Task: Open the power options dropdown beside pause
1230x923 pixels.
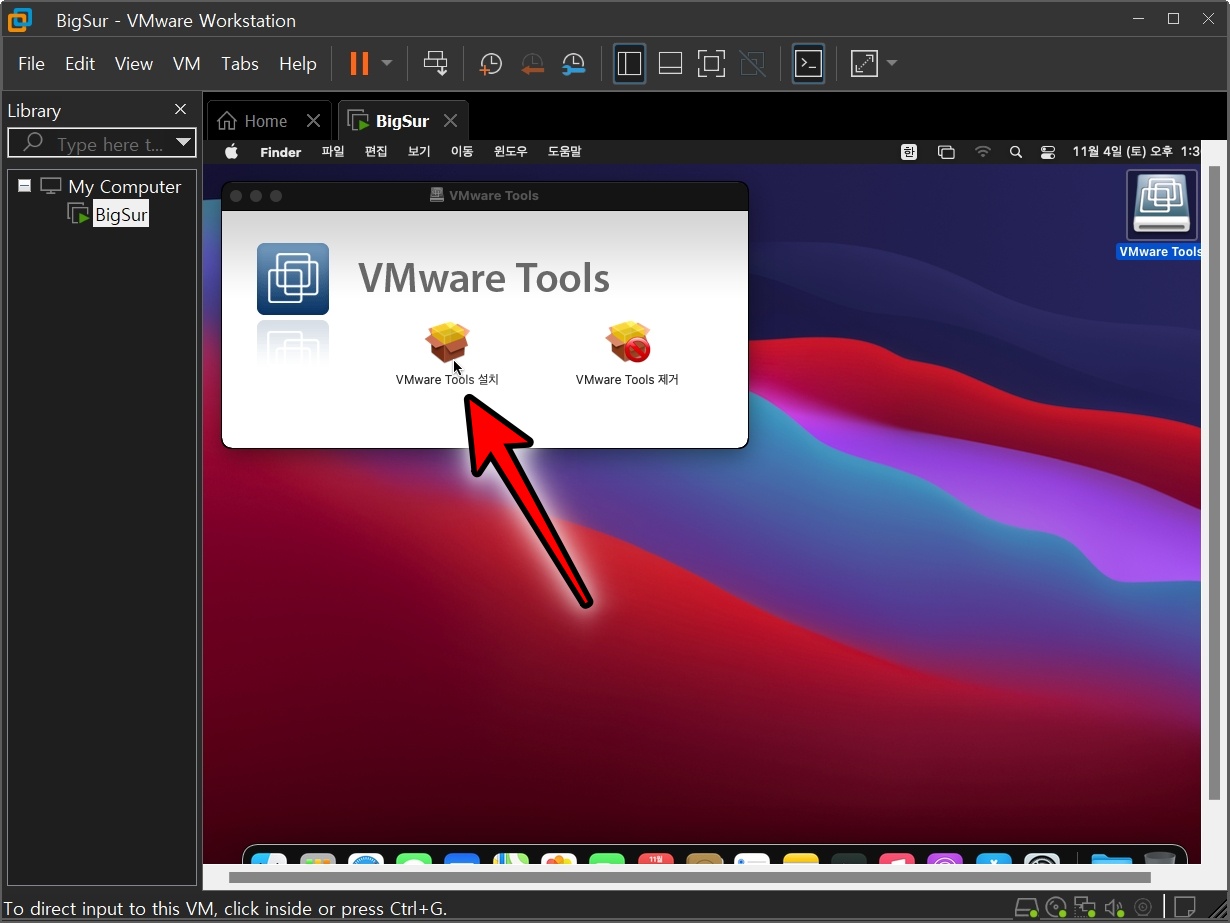Action: click(x=387, y=63)
